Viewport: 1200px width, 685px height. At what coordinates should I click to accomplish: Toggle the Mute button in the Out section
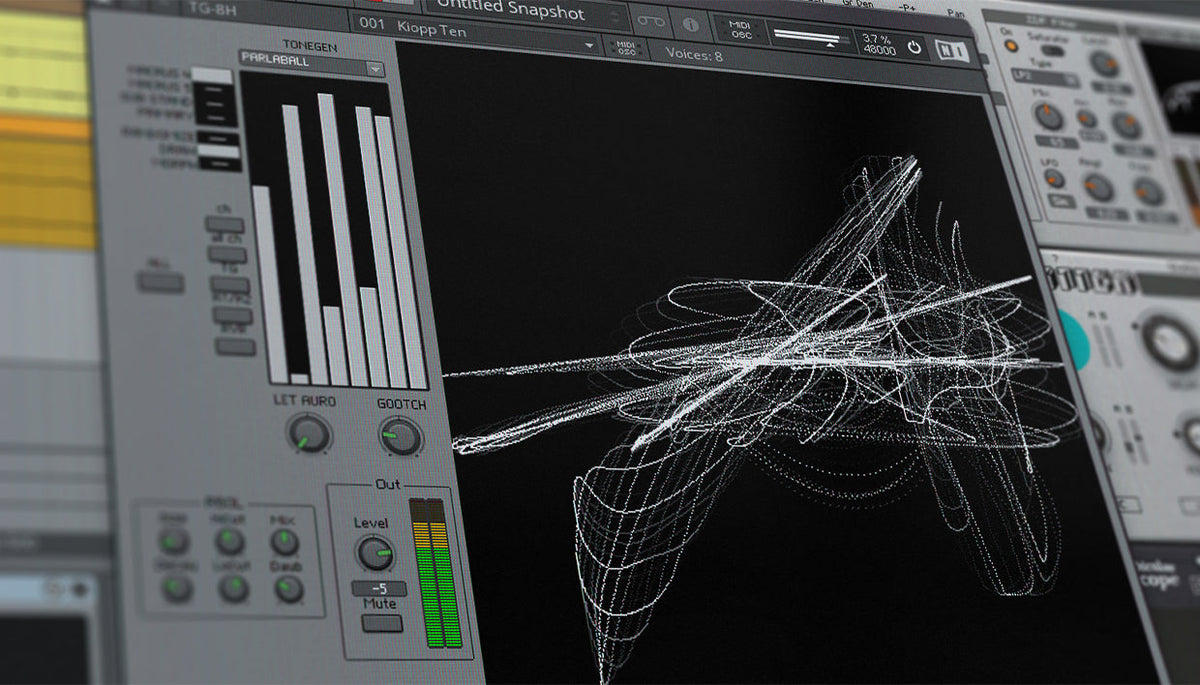pyautogui.click(x=382, y=622)
